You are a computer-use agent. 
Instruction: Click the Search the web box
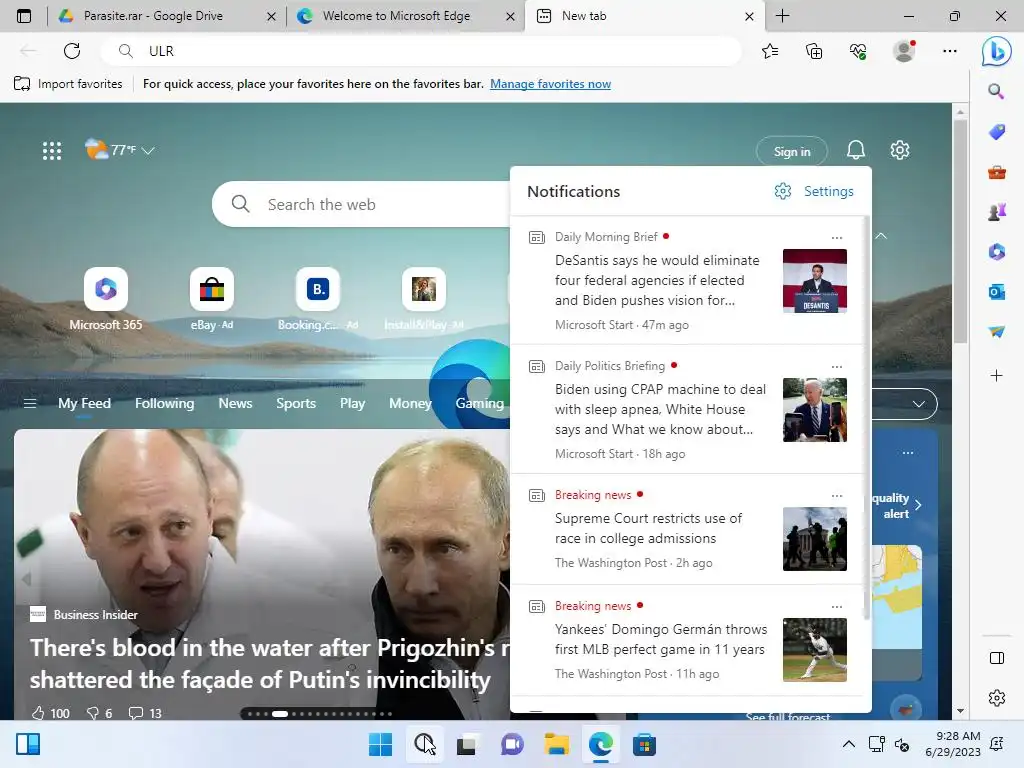[x=361, y=204]
